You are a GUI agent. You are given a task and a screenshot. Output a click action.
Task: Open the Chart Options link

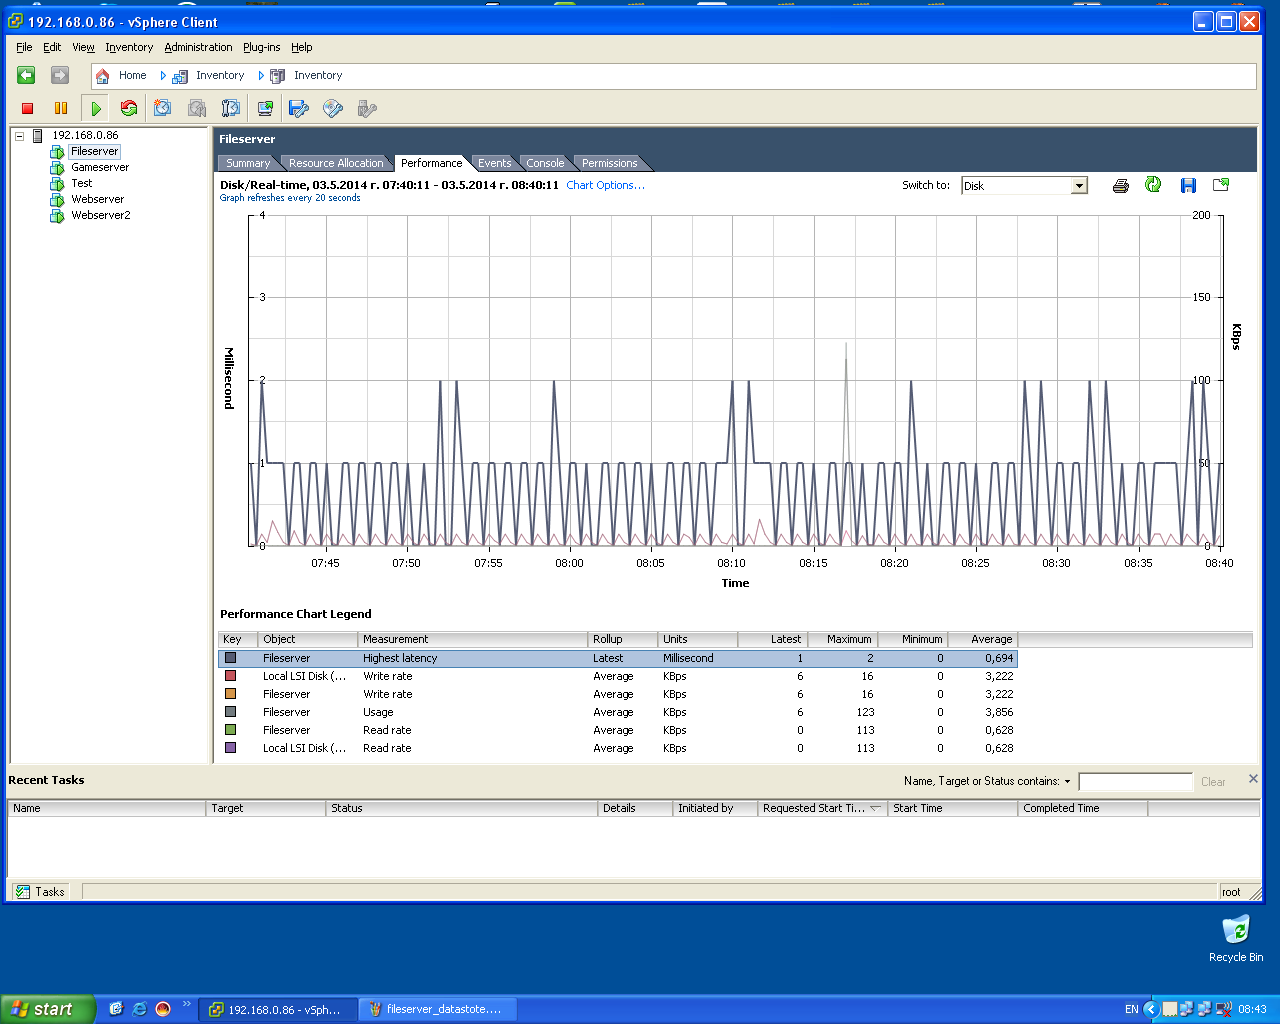[x=605, y=185]
